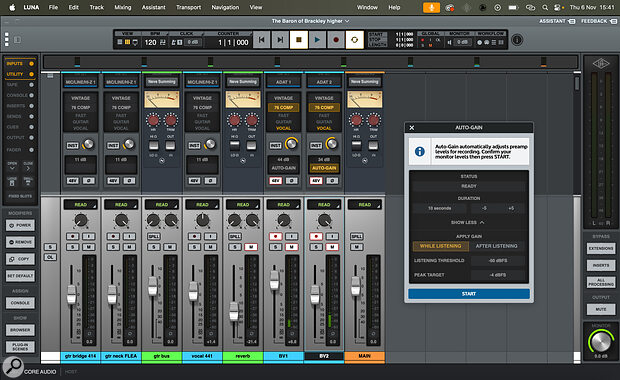620x380 pixels.
Task: Click the preamp gain knob on BV2
Action: point(332,144)
